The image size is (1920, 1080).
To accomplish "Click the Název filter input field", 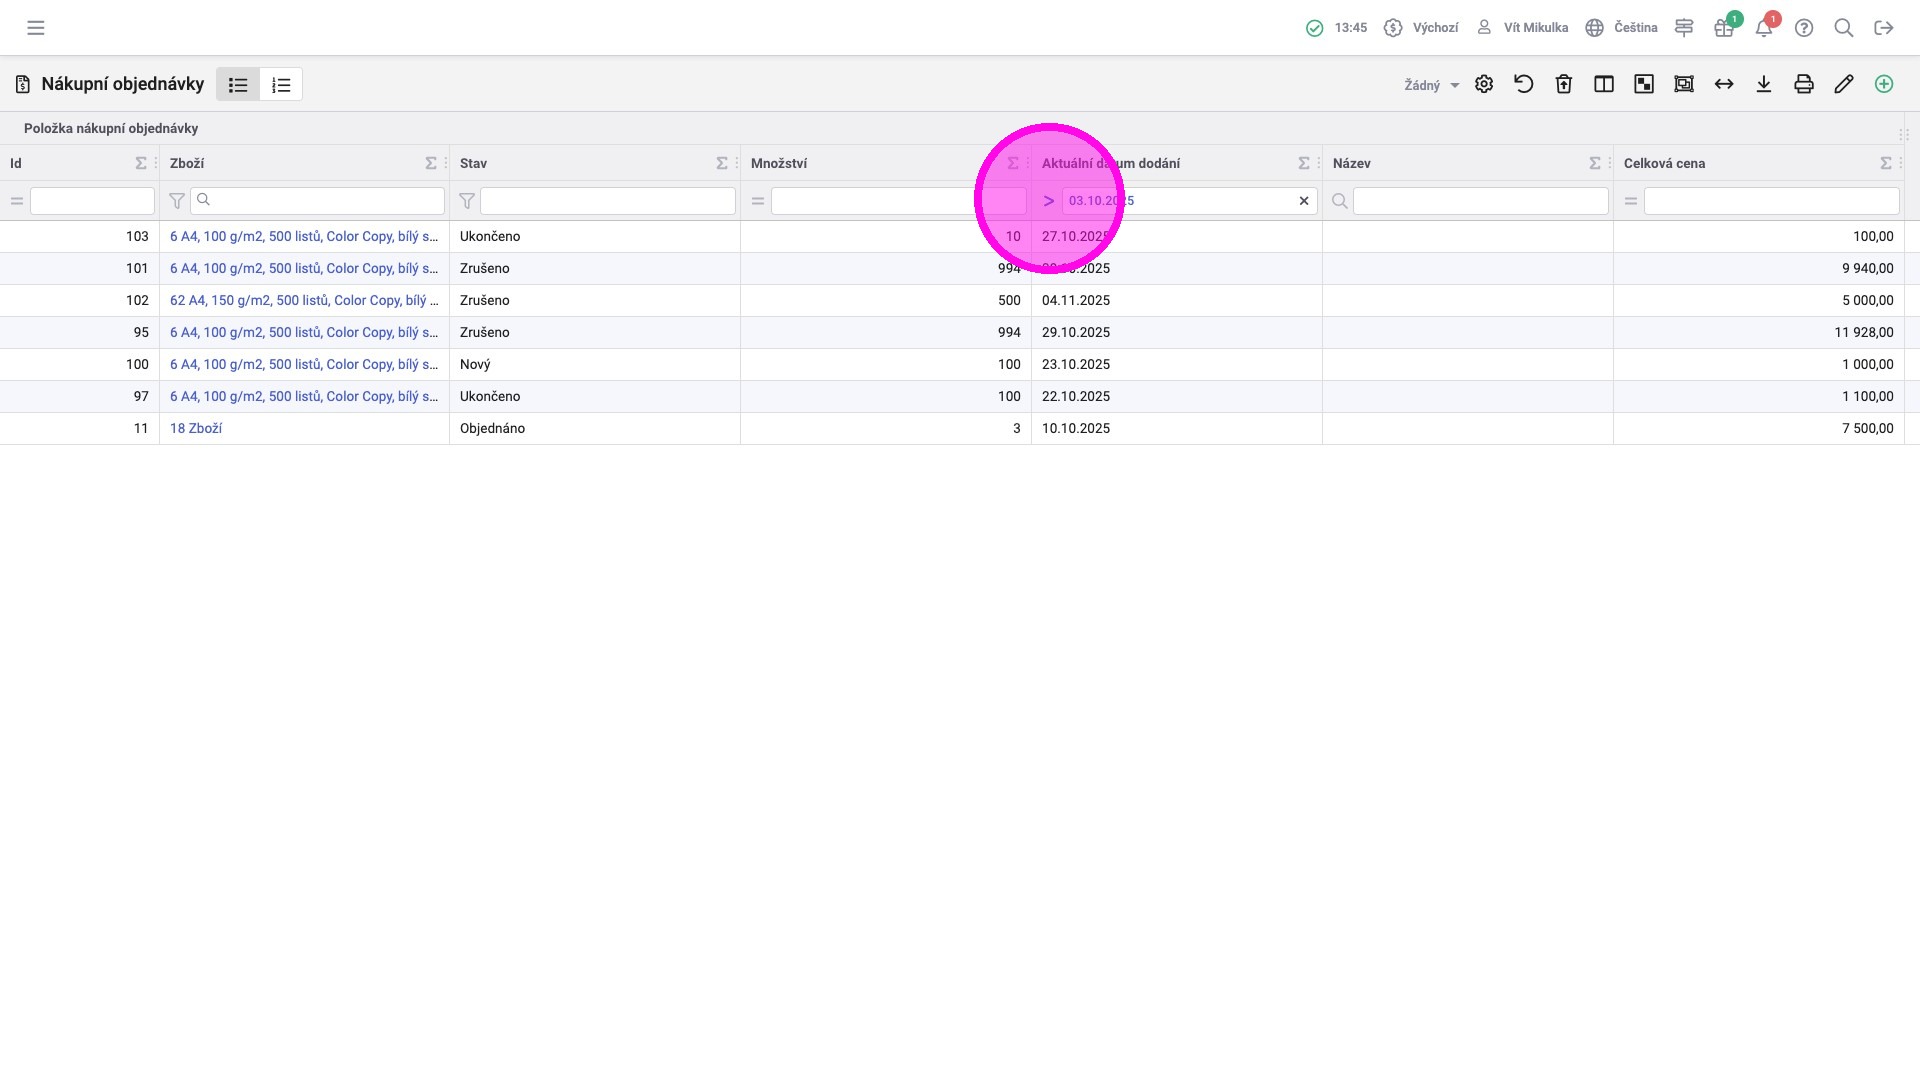I will [1480, 201].
